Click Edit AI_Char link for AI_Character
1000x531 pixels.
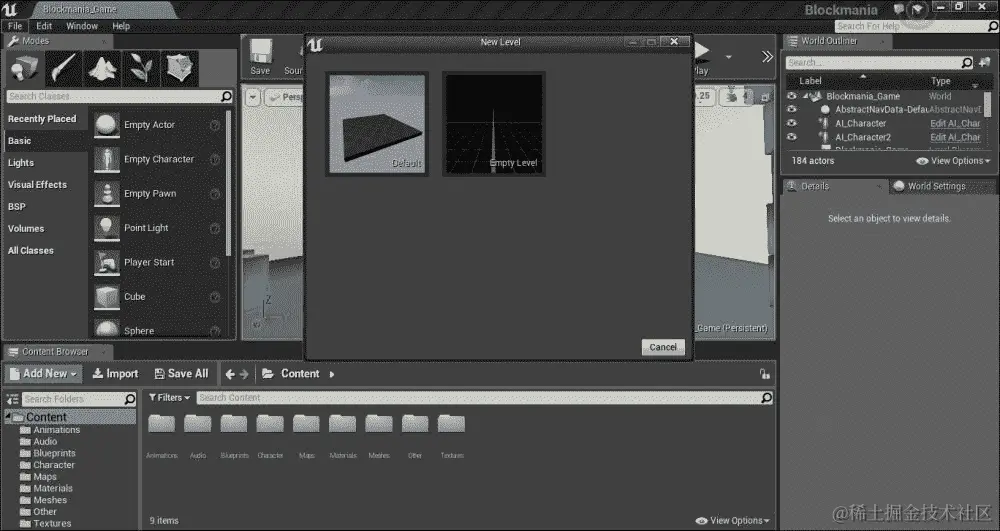coord(955,124)
